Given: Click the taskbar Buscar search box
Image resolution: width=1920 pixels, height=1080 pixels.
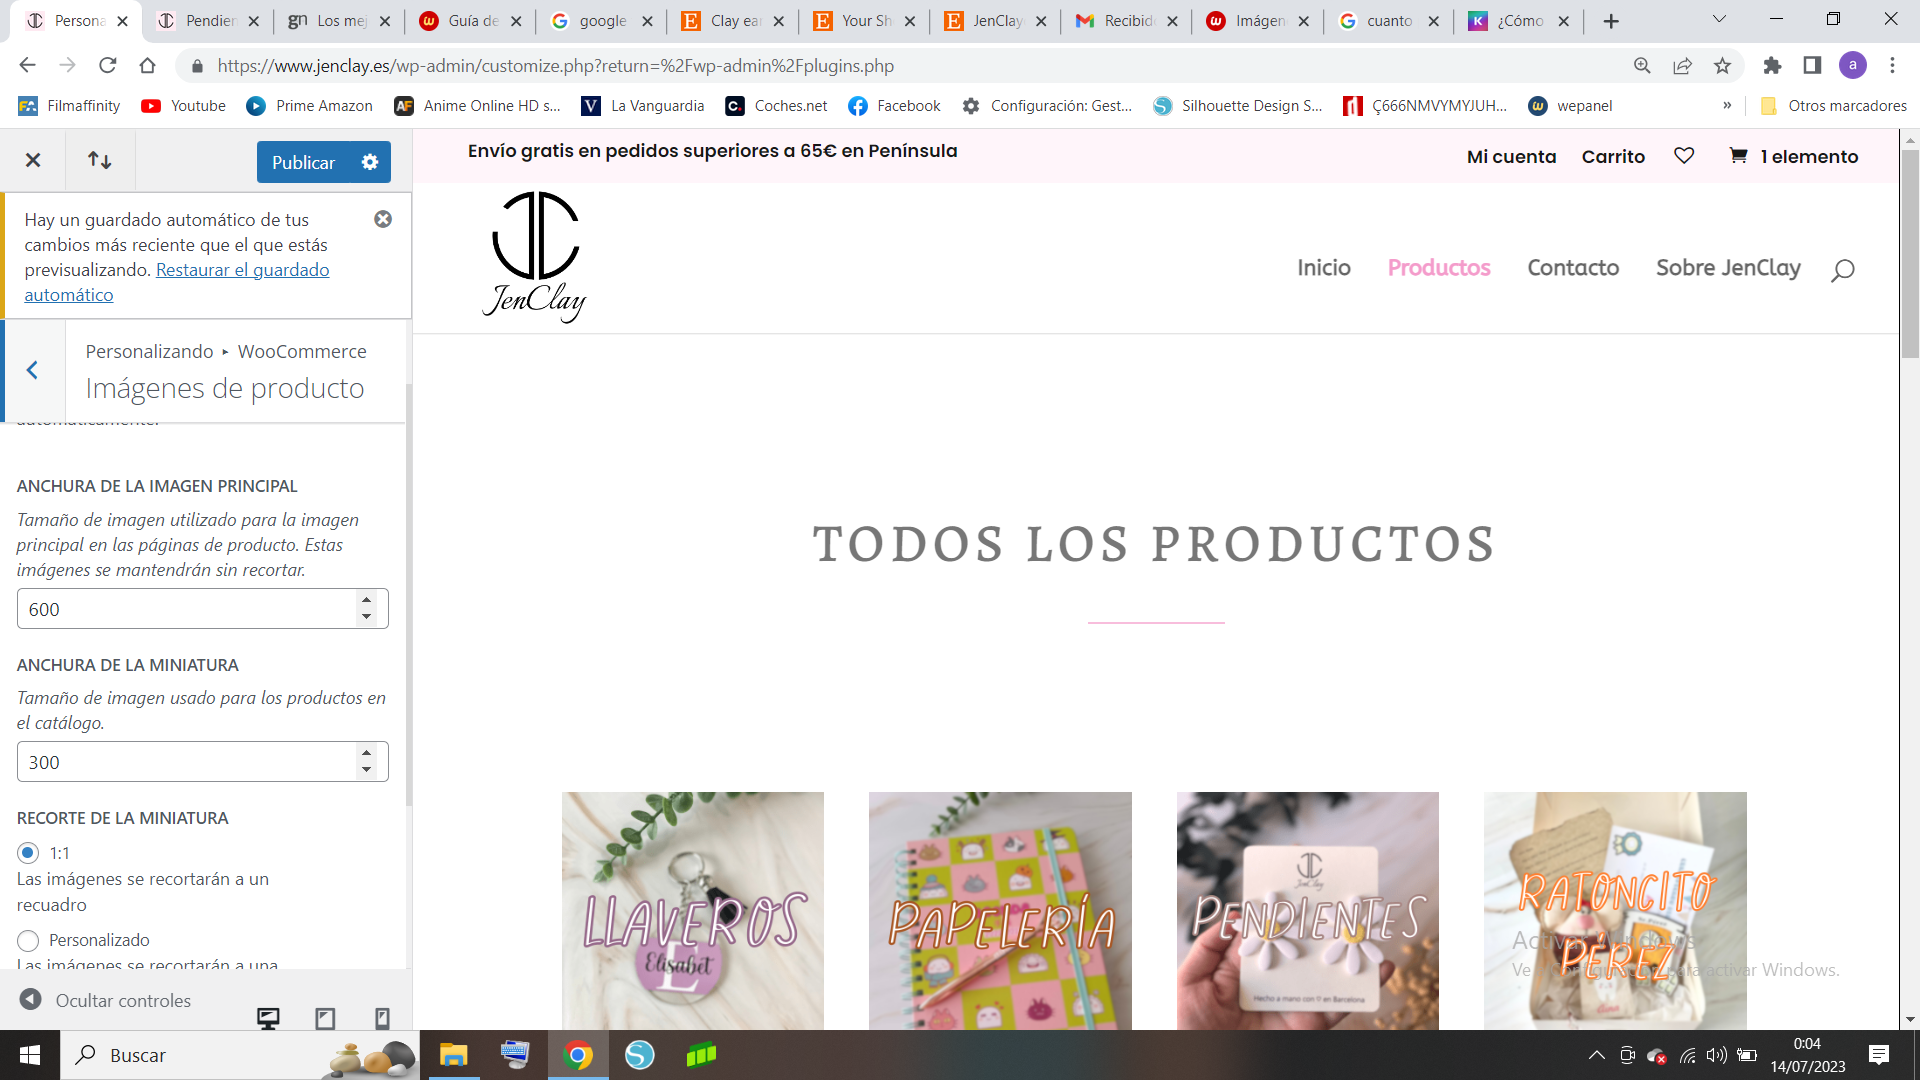Looking at the screenshot, I should [x=240, y=1055].
